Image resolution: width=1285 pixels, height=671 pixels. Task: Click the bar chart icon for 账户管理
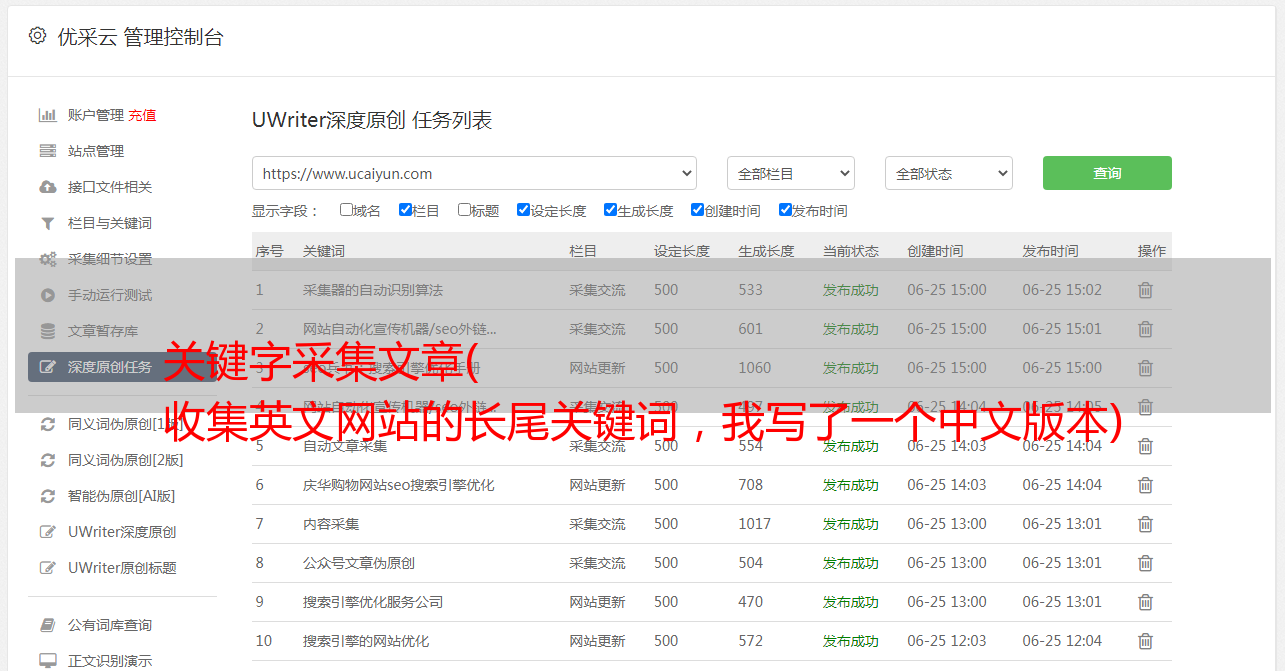point(47,115)
